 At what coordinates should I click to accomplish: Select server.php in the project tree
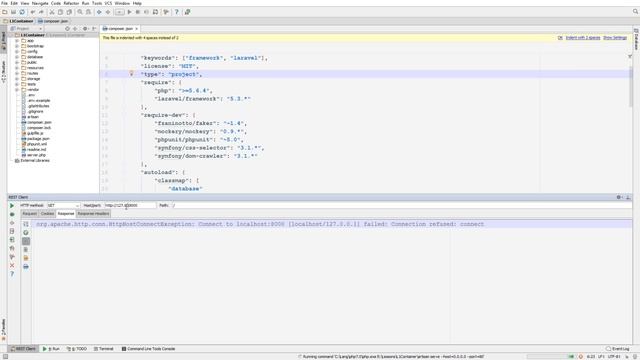[36, 155]
